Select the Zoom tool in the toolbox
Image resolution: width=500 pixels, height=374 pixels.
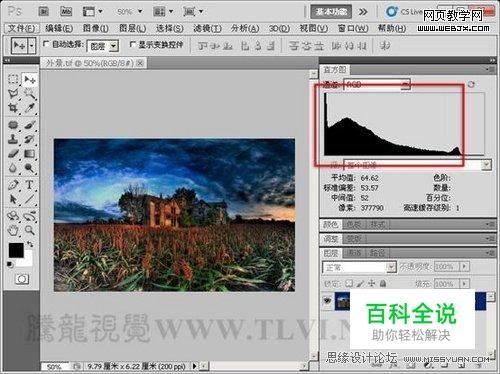tap(30, 230)
